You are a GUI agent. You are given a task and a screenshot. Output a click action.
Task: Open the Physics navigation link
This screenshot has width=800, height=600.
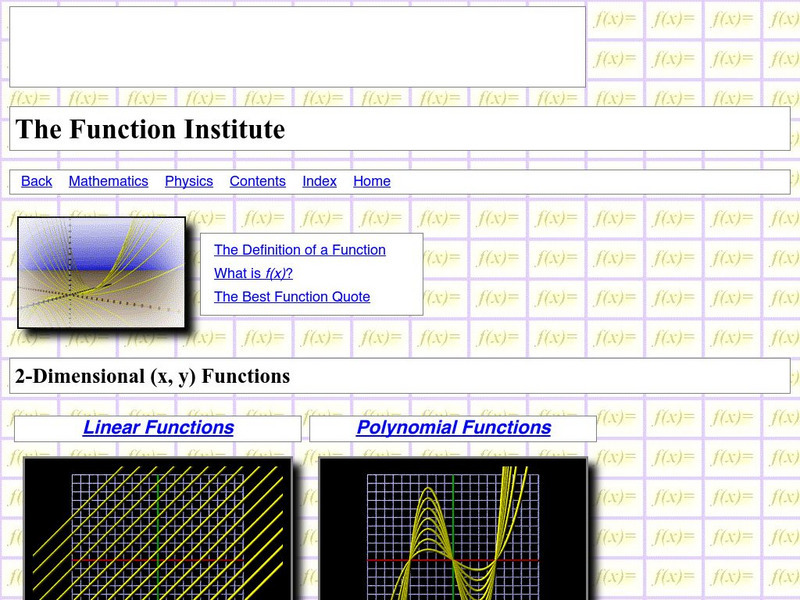[x=189, y=181]
